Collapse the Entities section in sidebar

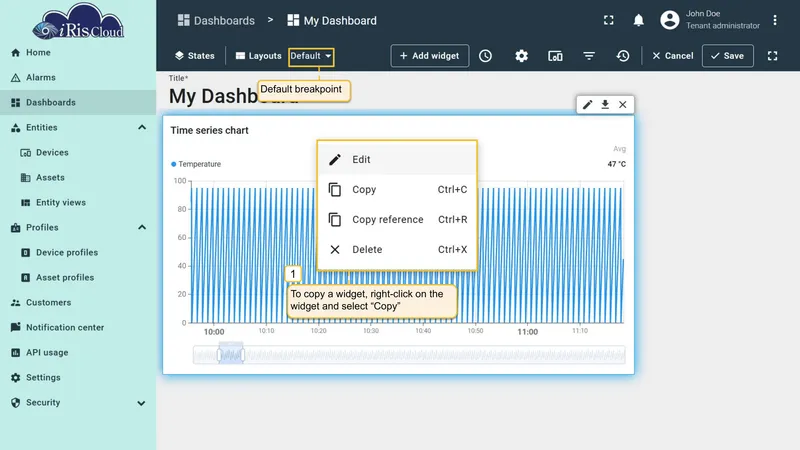(142, 127)
